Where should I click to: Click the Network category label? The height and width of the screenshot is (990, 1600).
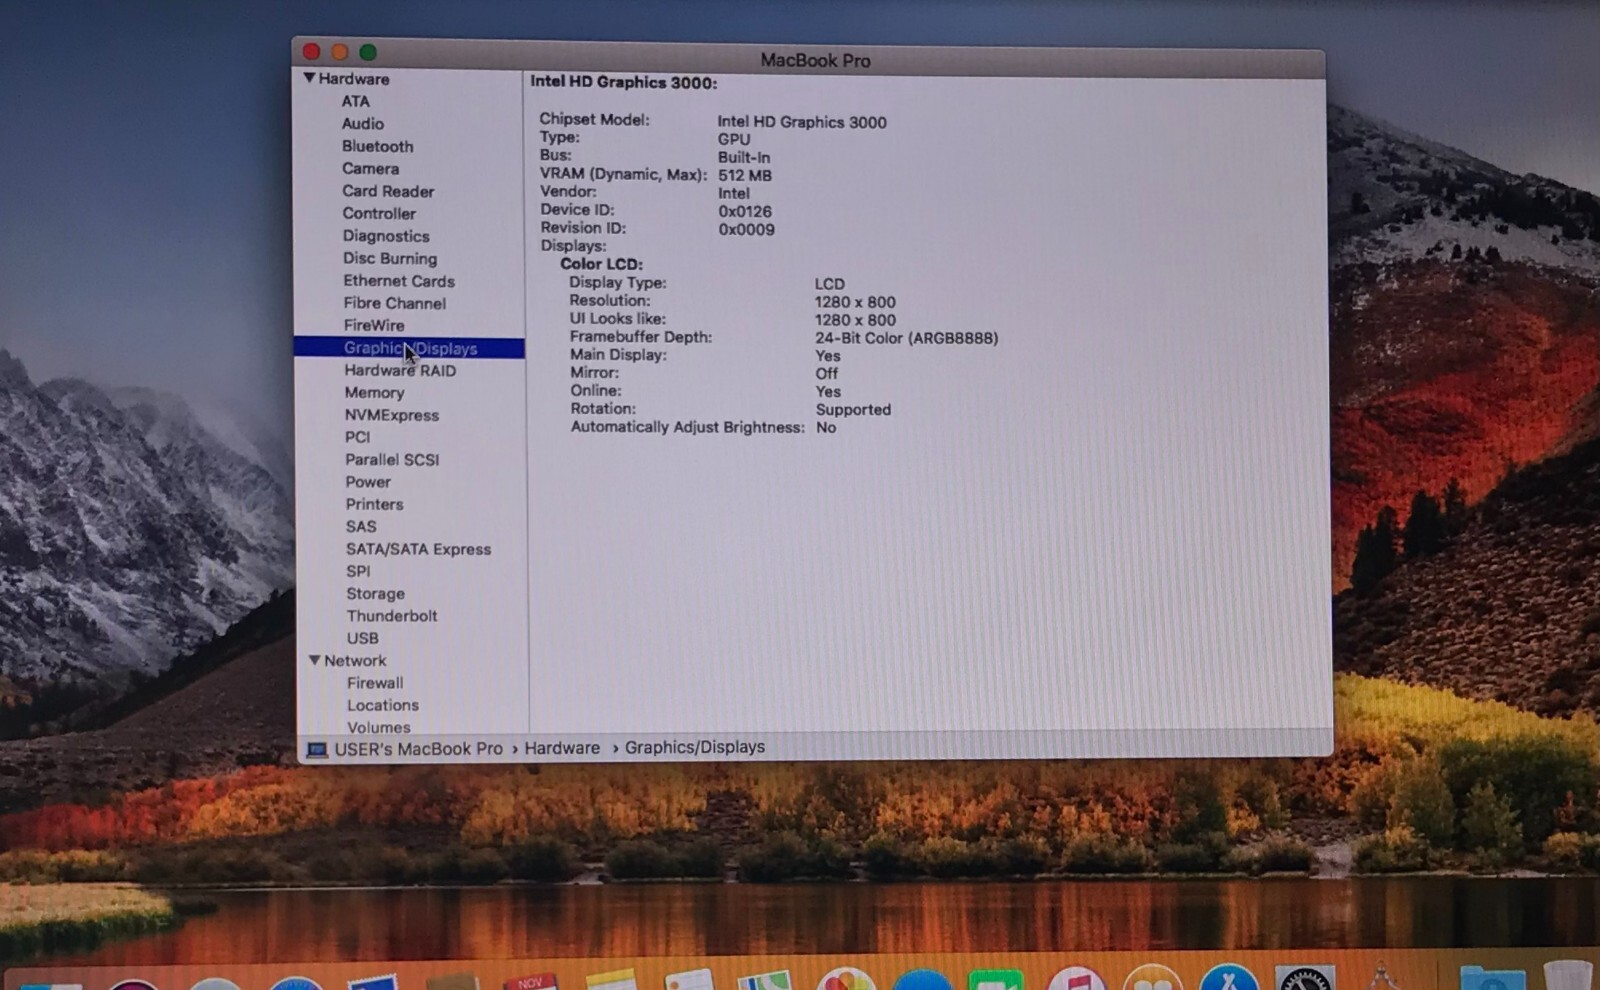[355, 661]
